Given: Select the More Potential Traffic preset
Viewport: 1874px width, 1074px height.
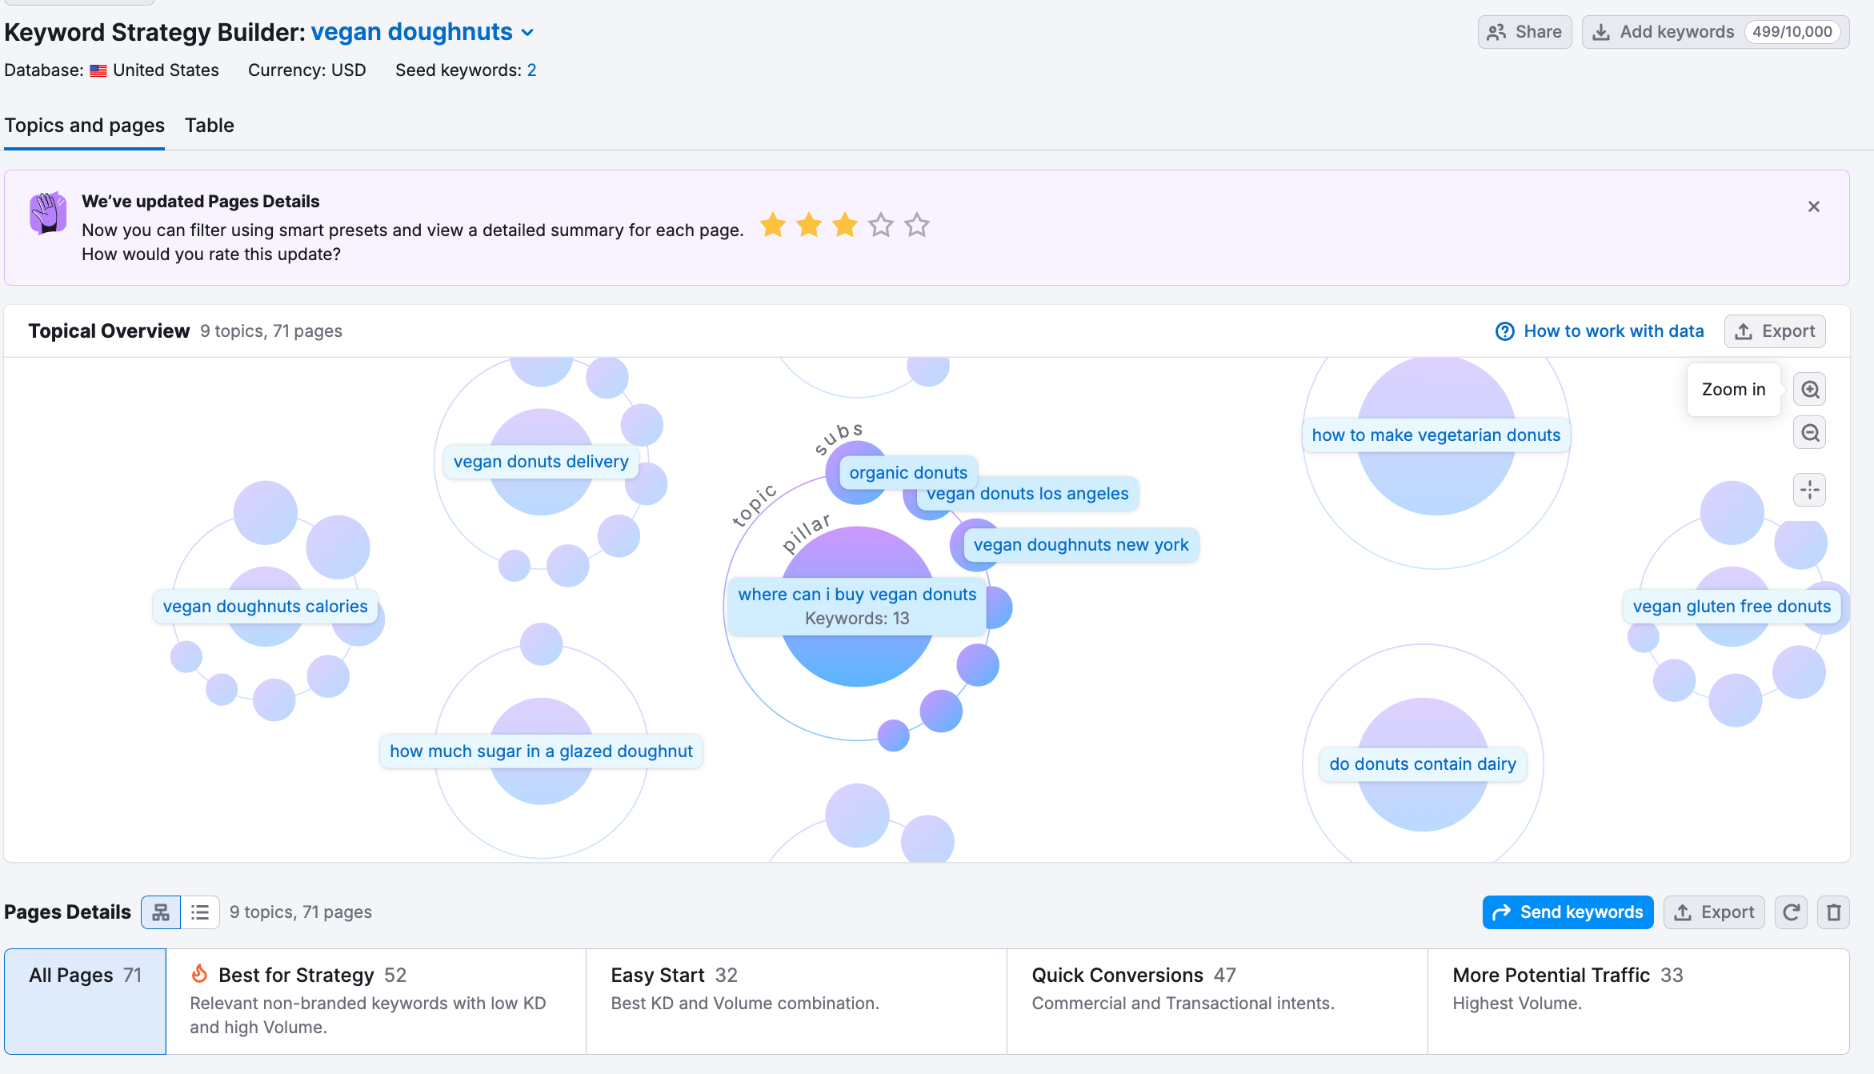Looking at the screenshot, I should [x=1638, y=1001].
